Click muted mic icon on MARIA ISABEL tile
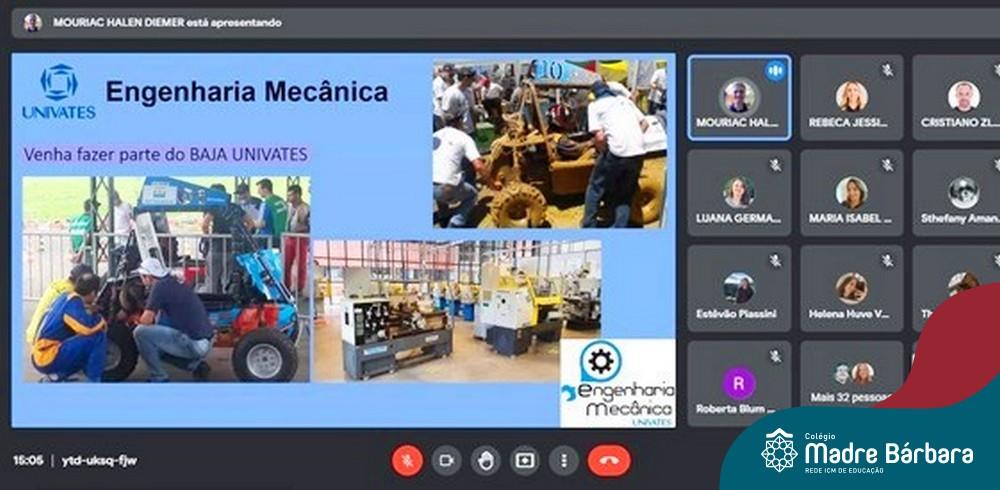This screenshot has height=490, width=1000. tap(887, 166)
